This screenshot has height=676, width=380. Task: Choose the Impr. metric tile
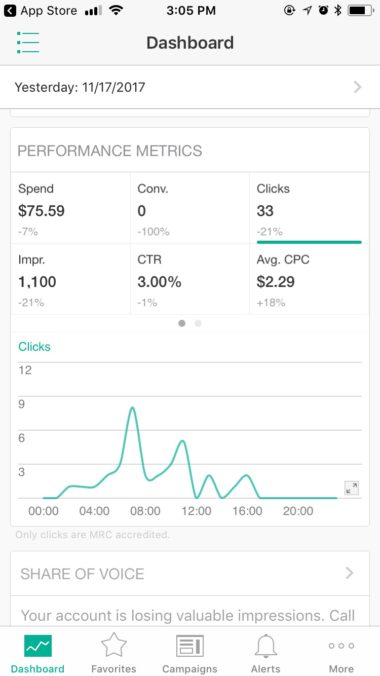71,279
